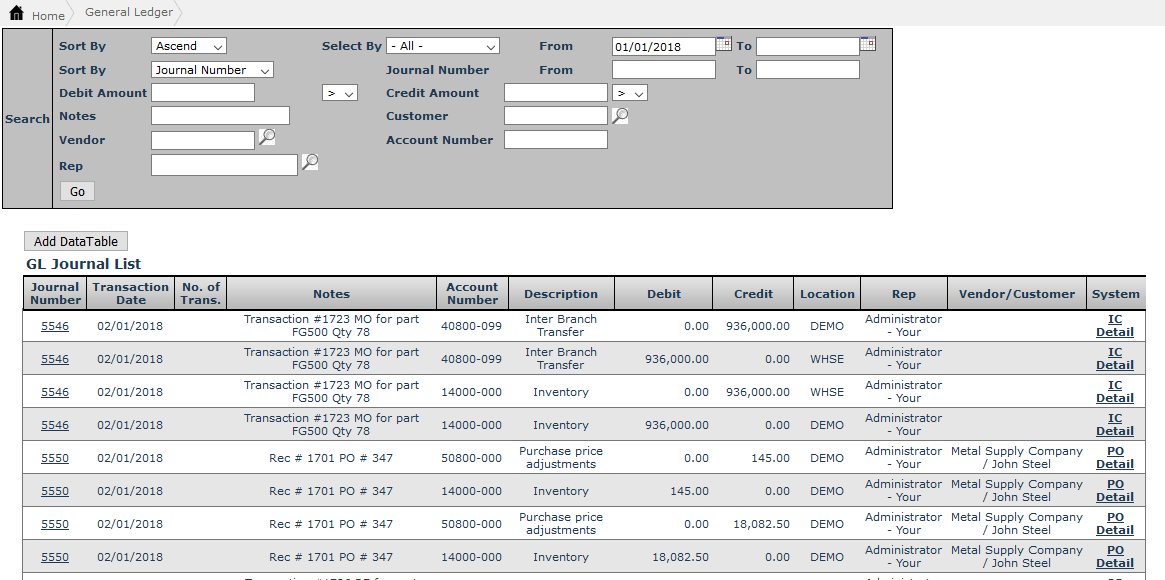Open the Journal Number sort dropdown
This screenshot has width=1165, height=580.
coord(212,70)
